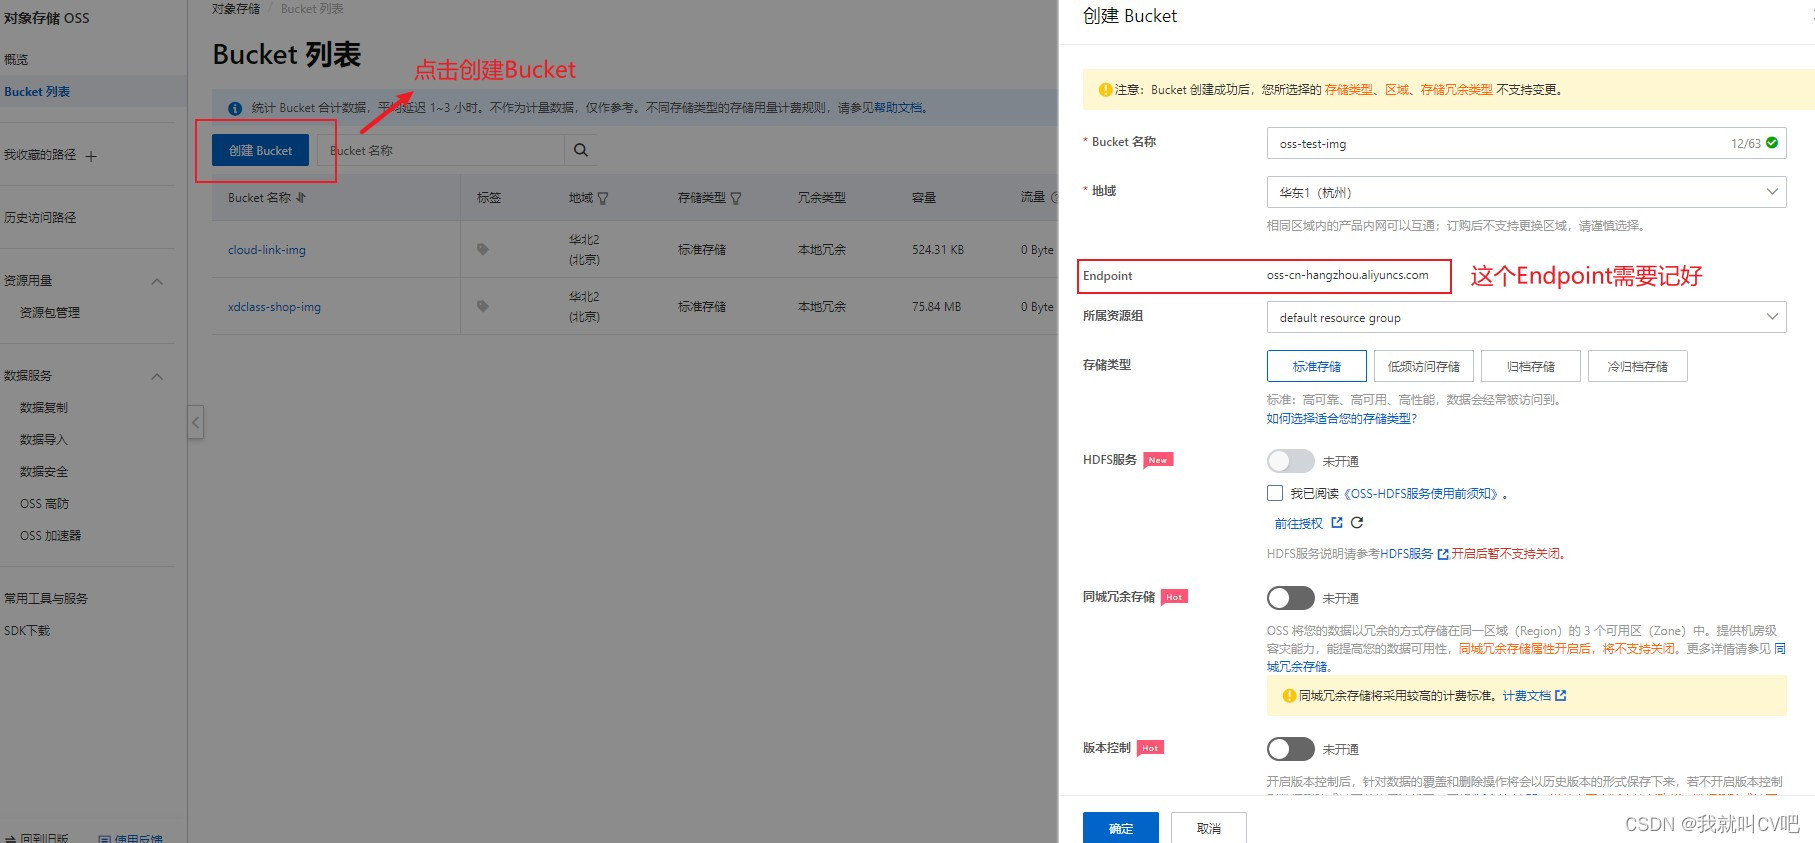Select capacity value 524.31 KB

[938, 249]
